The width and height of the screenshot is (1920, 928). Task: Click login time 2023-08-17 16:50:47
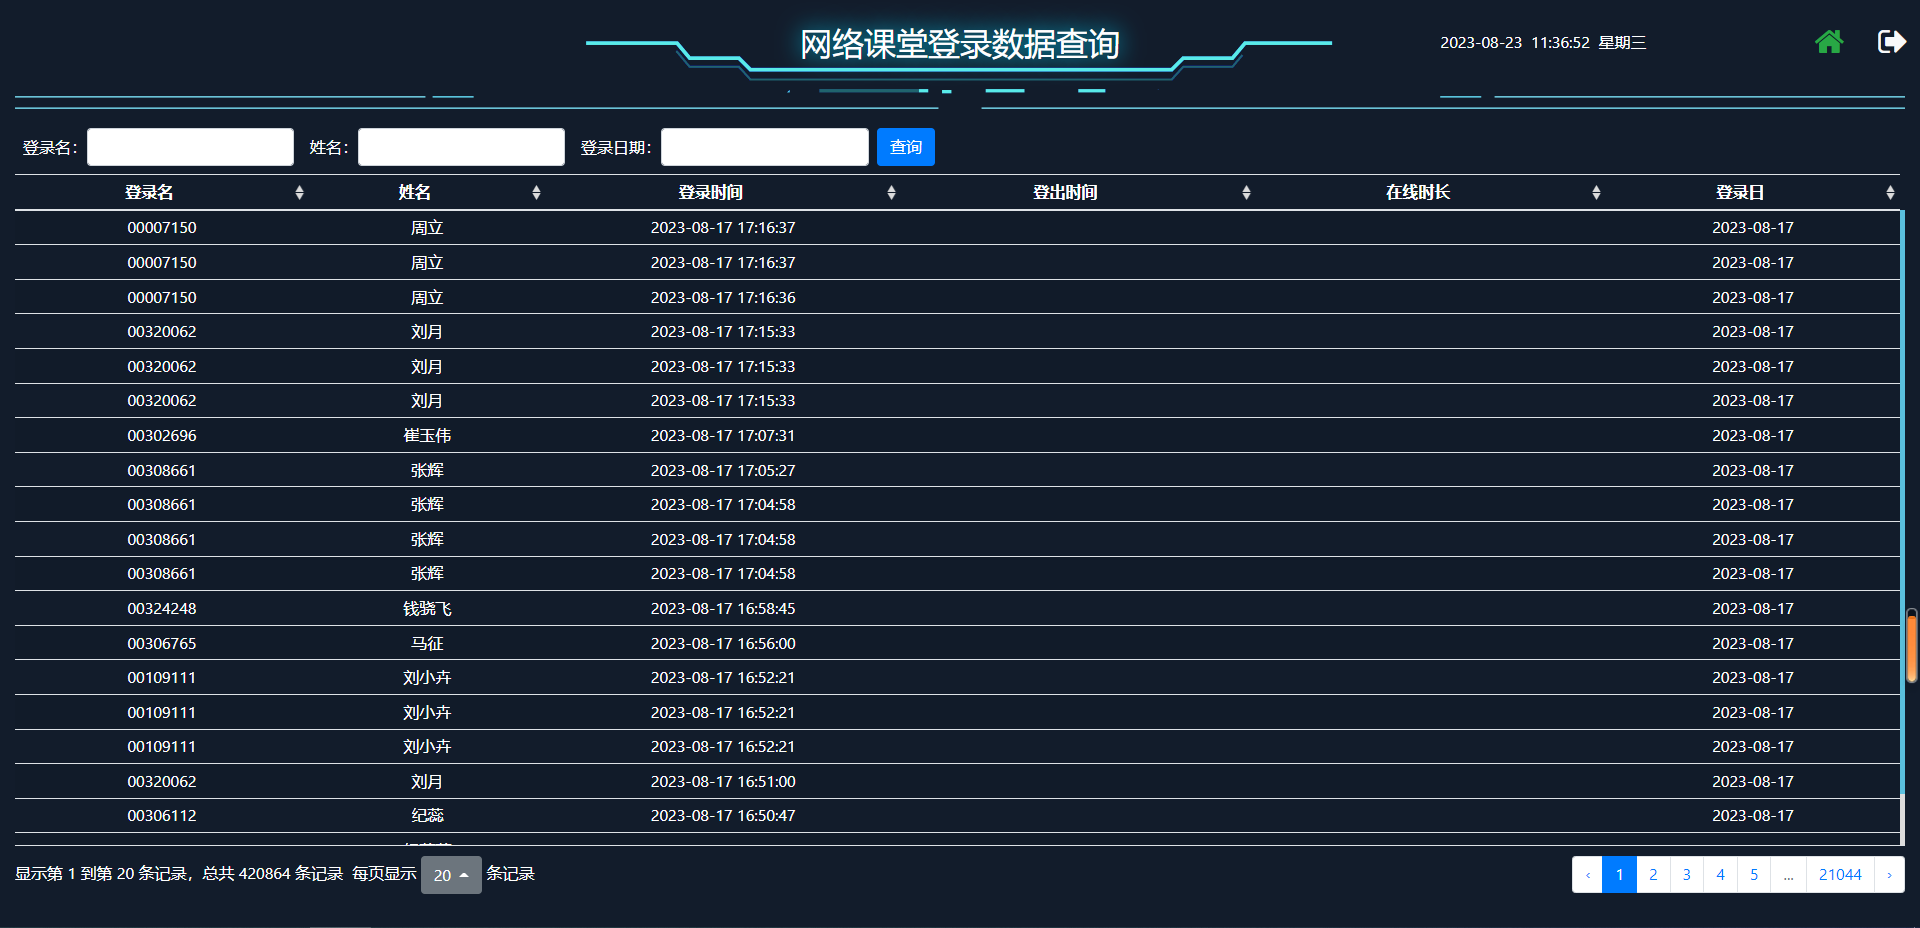[723, 816]
